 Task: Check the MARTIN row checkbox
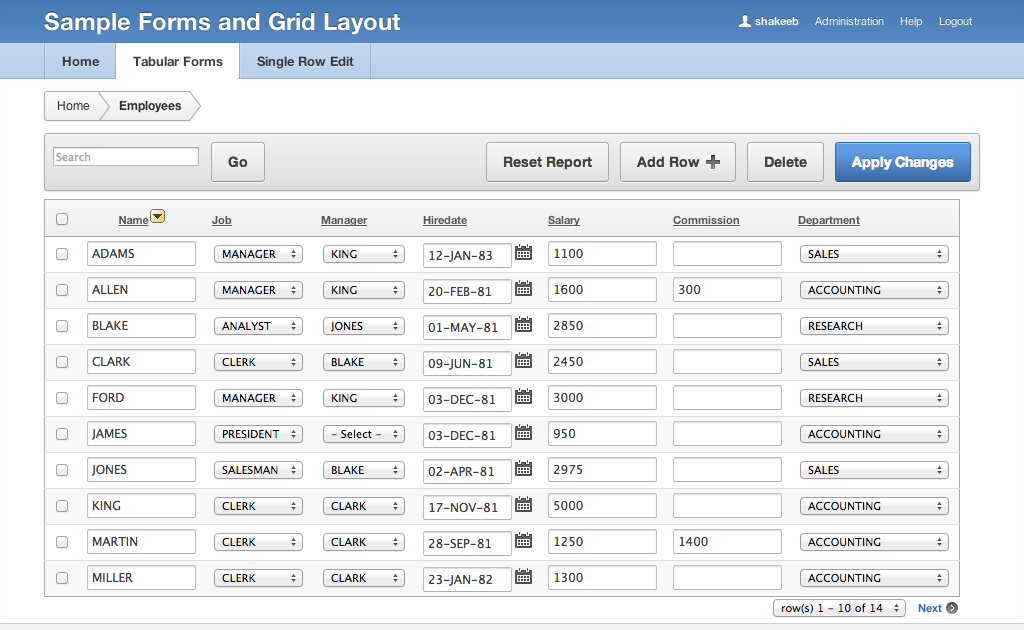[62, 542]
